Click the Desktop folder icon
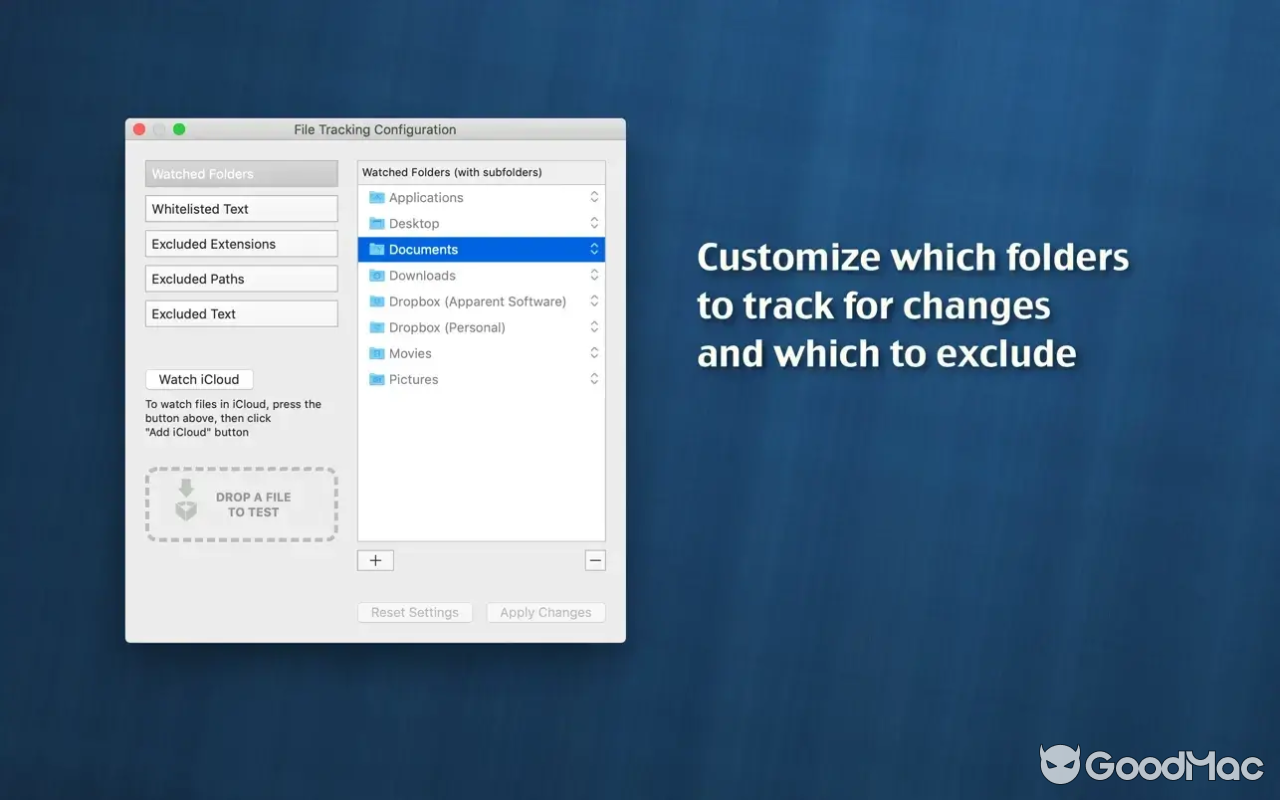 (x=376, y=223)
